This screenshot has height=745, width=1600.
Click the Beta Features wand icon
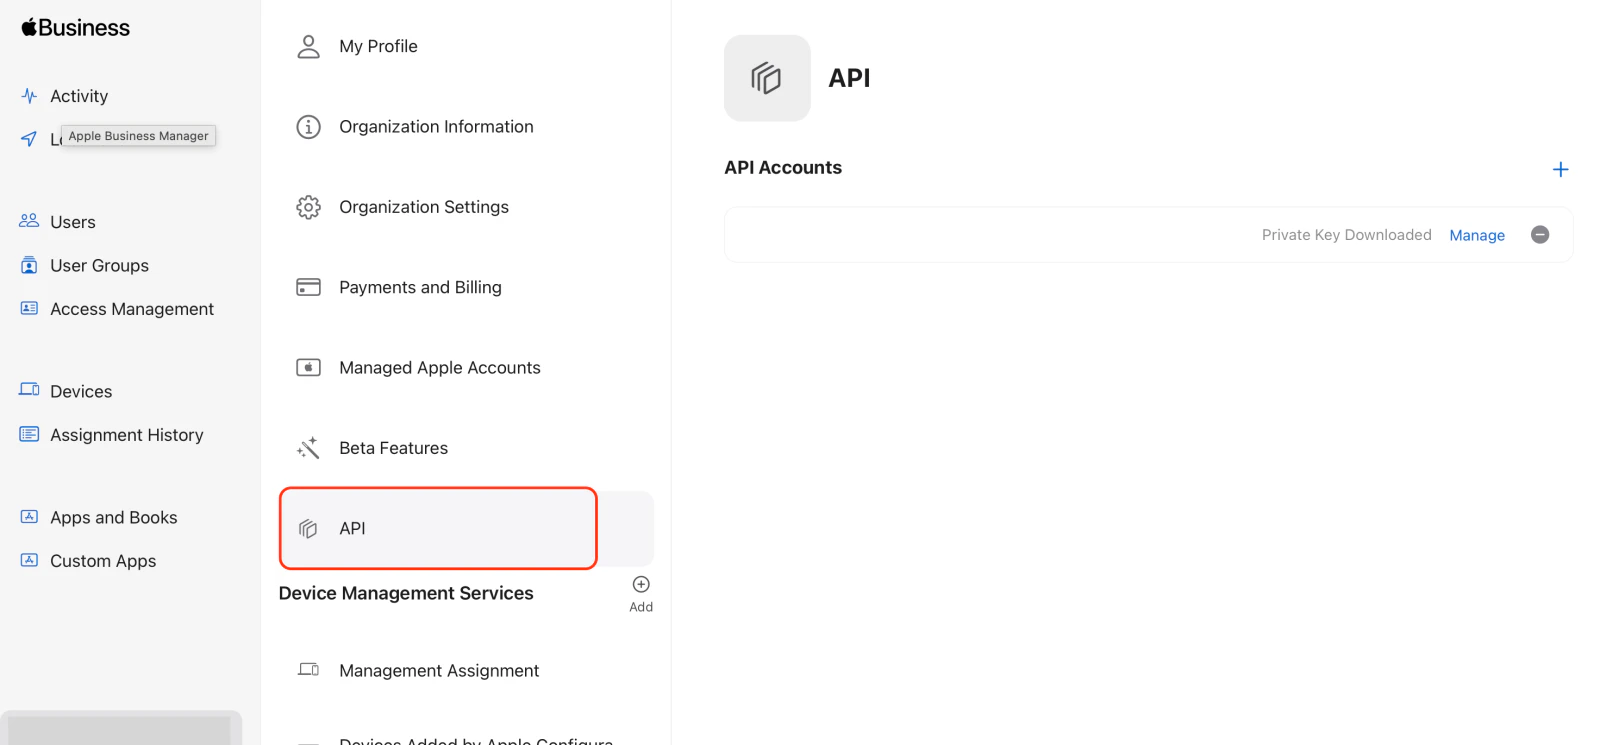[x=308, y=448]
